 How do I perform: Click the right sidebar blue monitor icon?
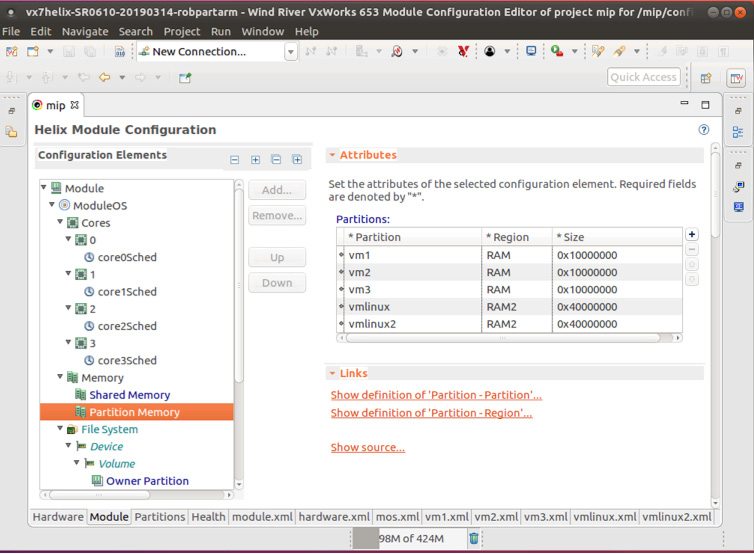739,207
